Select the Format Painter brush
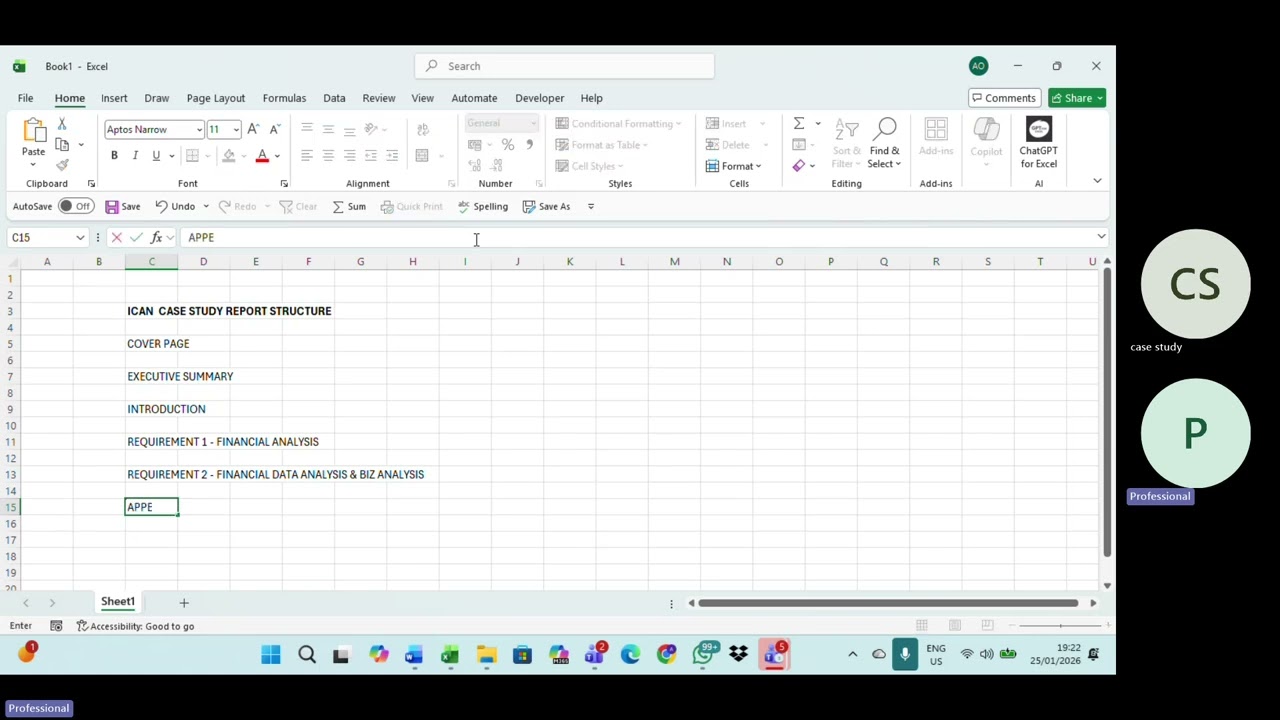 [62, 165]
